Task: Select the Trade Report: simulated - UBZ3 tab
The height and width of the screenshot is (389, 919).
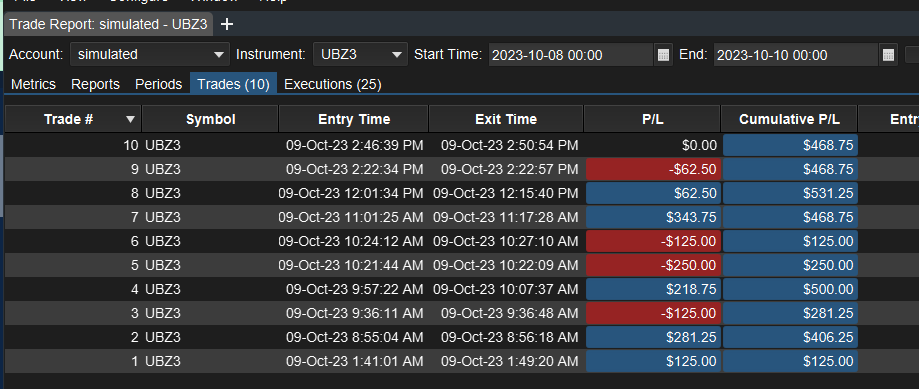Action: (108, 24)
